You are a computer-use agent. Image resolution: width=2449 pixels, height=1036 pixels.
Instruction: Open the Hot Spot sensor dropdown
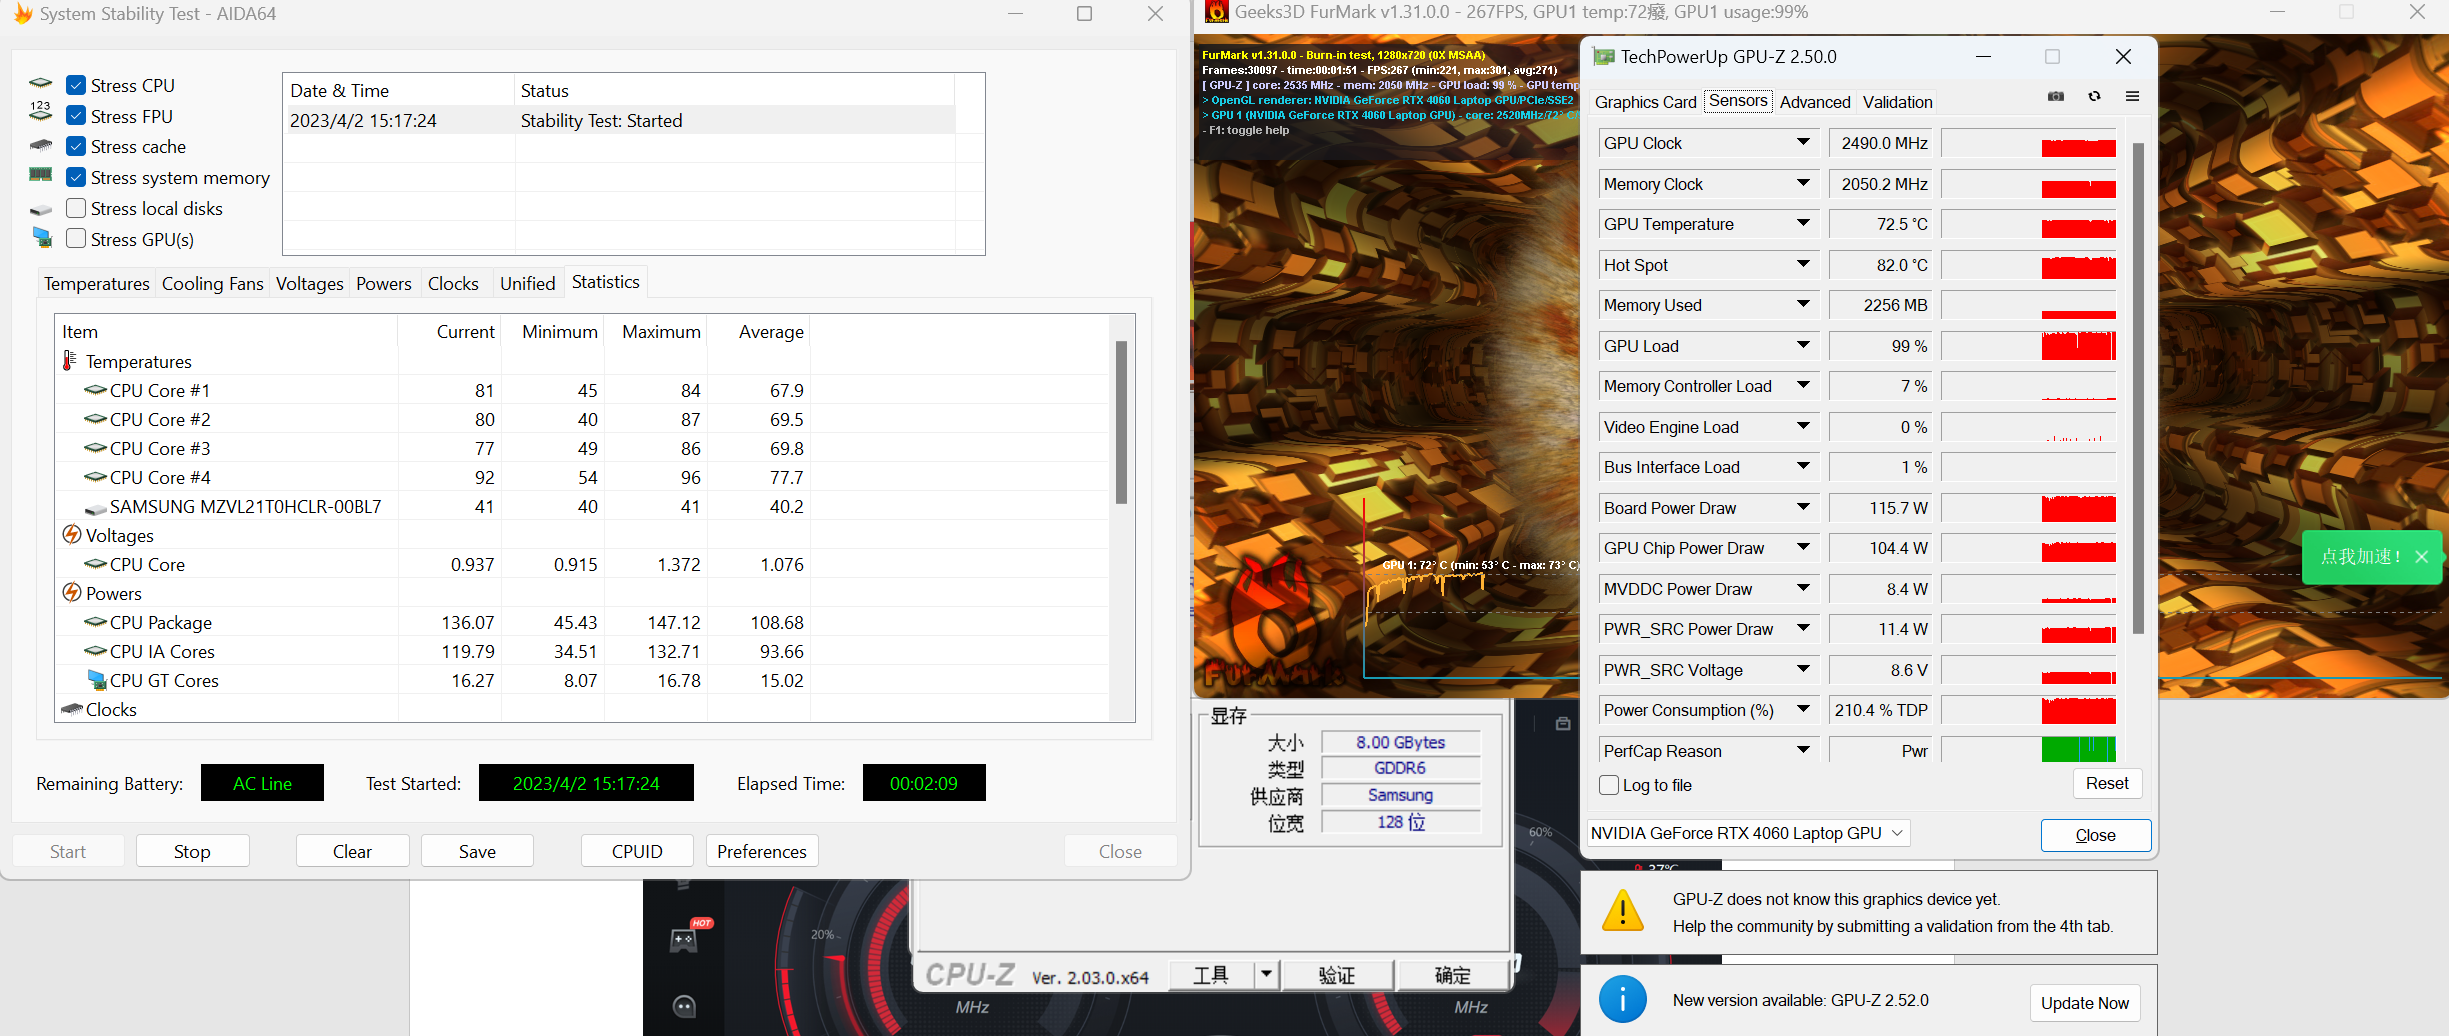[1803, 265]
